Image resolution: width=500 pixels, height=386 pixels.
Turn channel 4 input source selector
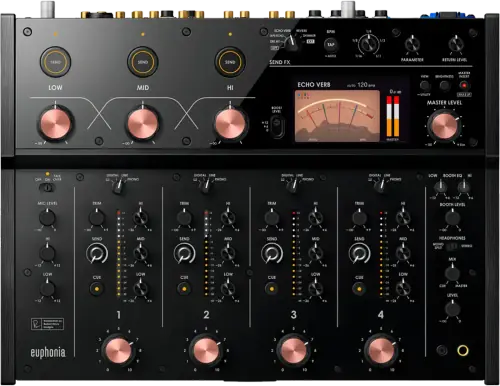(x=380, y=187)
